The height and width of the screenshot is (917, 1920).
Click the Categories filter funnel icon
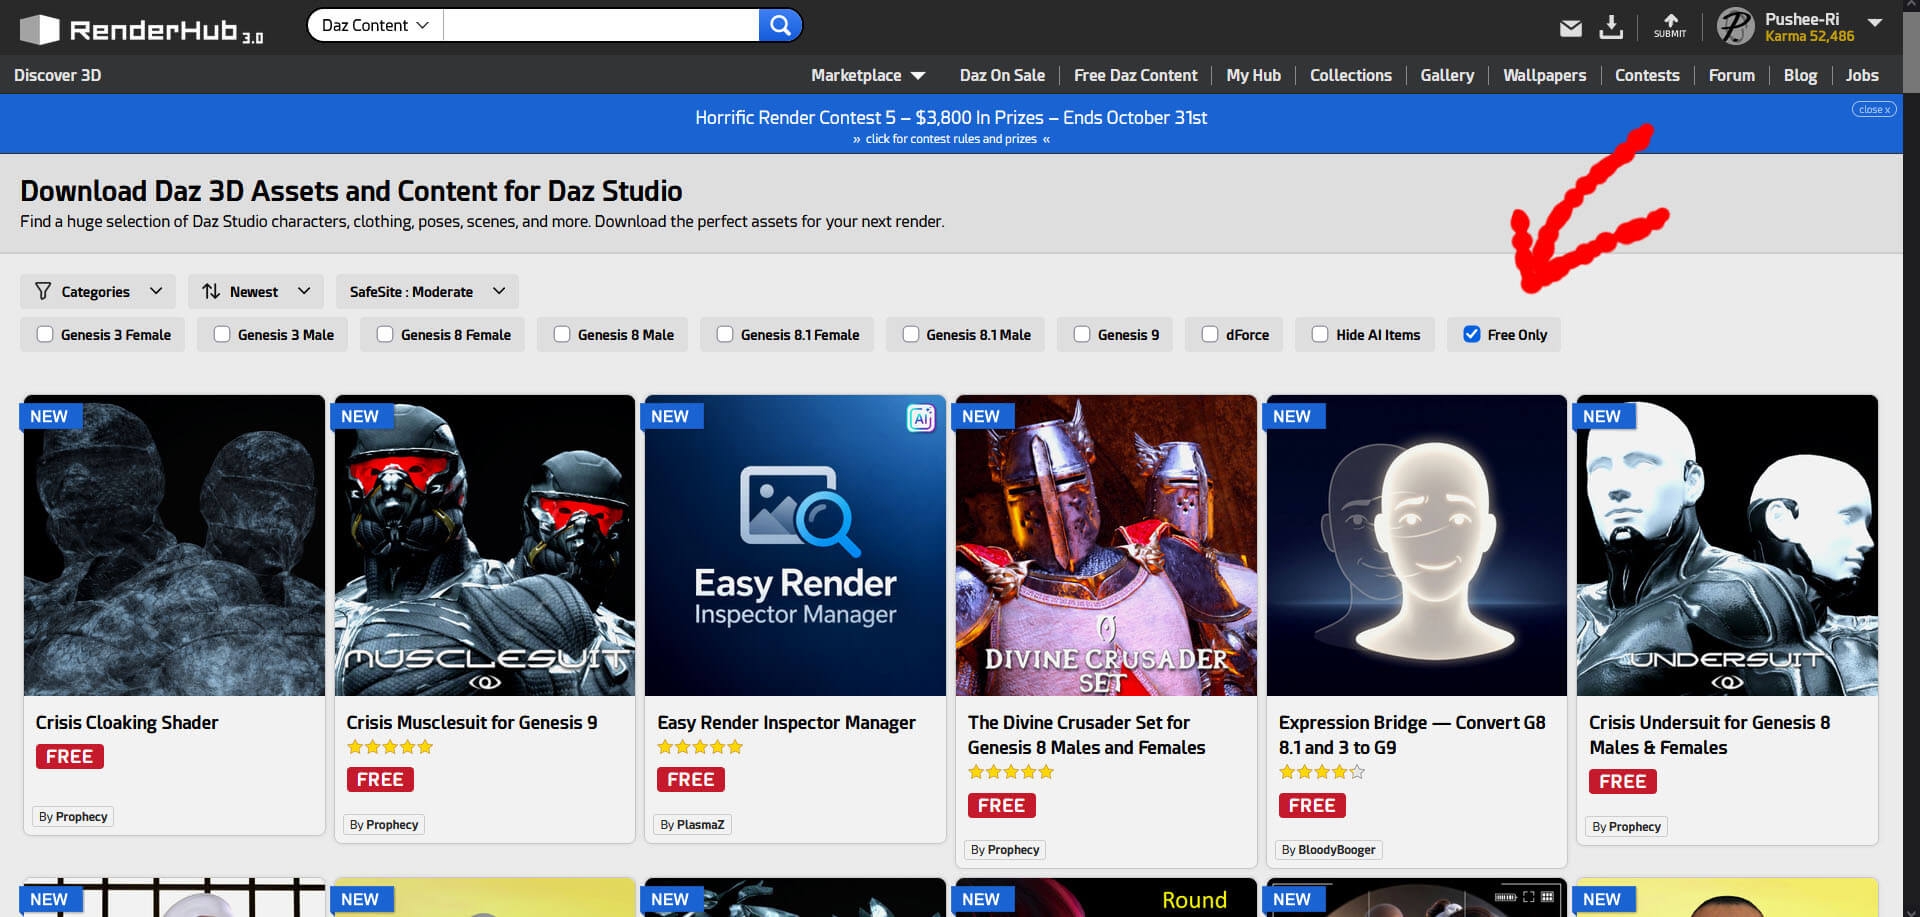(x=43, y=291)
